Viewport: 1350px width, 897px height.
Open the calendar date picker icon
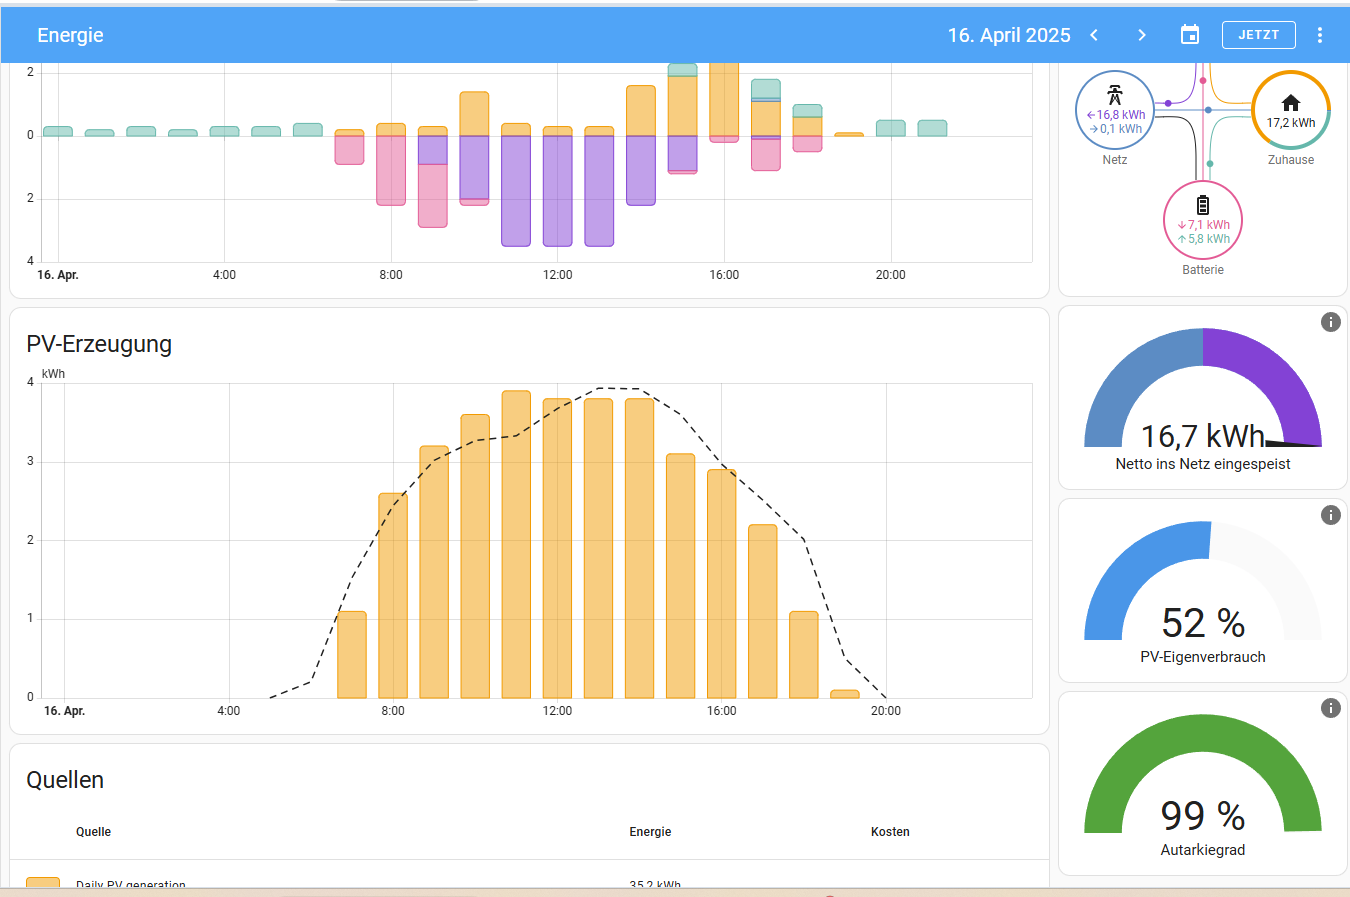[1190, 35]
